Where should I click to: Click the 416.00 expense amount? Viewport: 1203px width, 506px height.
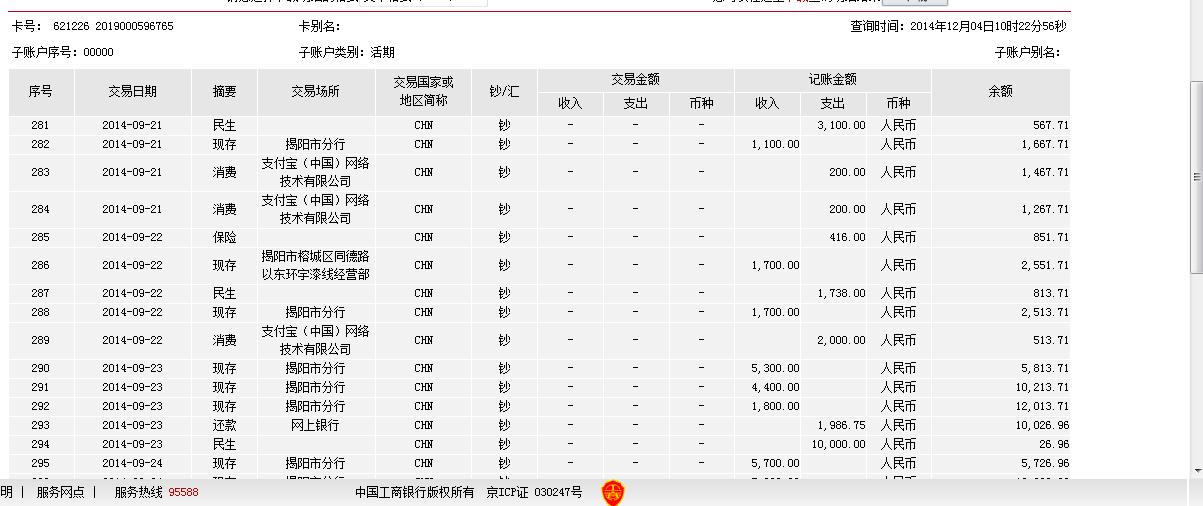(847, 237)
